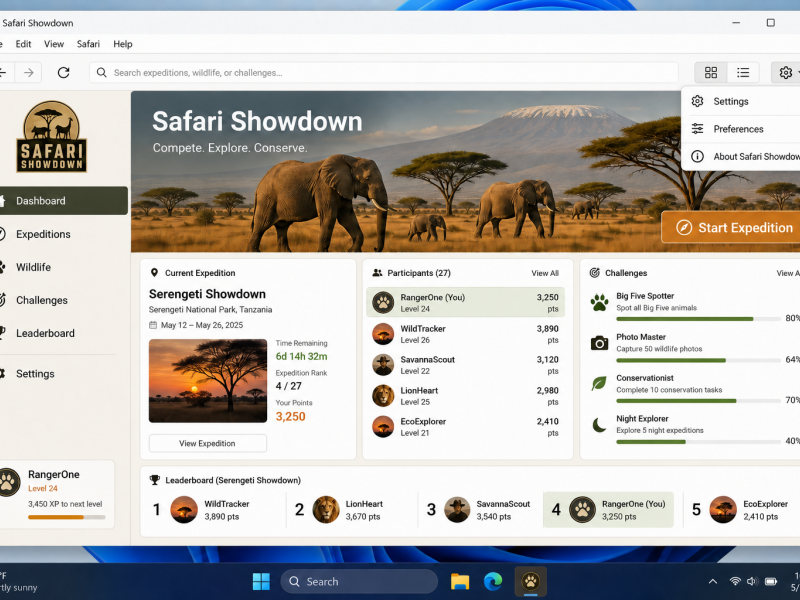Screen dimensions: 800x600
Task: Select EcoExplorer rank 5 leaderboard entry
Action: click(x=740, y=510)
